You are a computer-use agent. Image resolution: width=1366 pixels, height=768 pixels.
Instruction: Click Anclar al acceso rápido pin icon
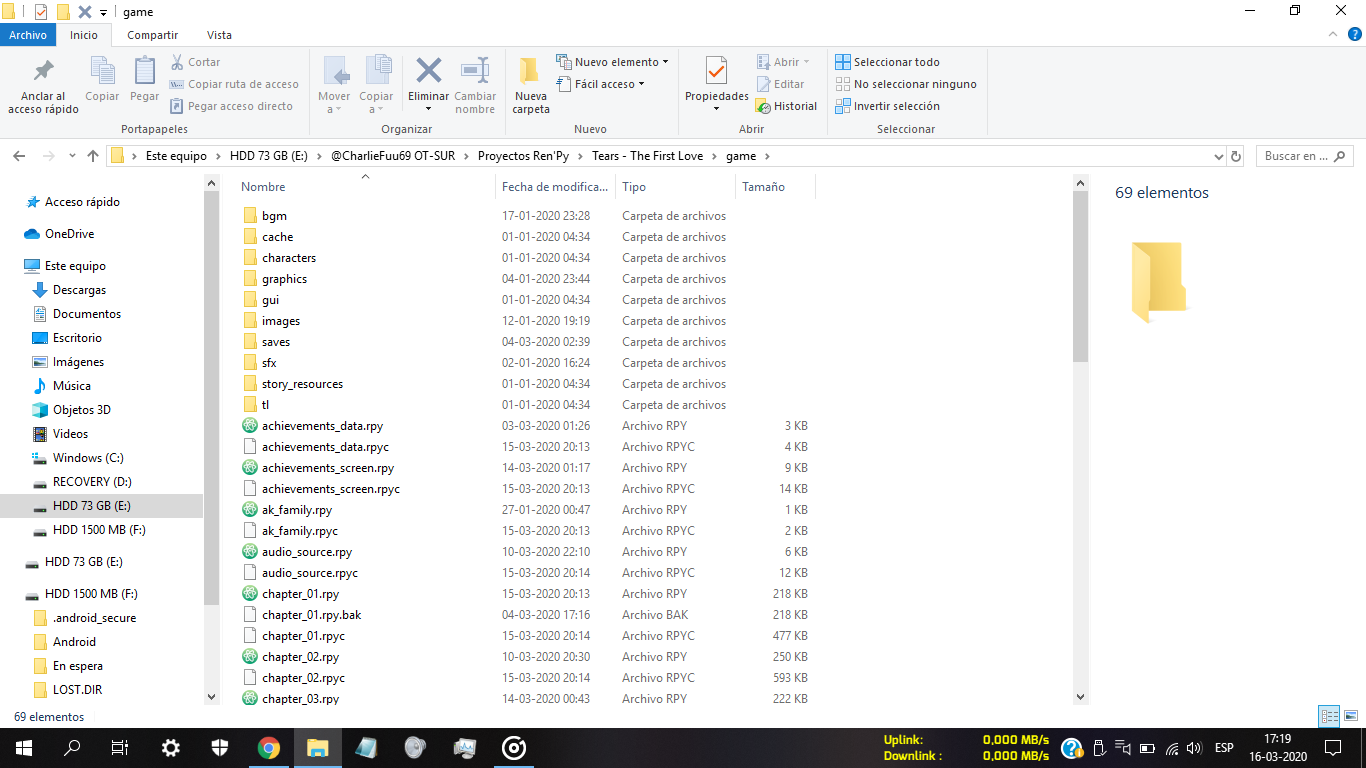[43, 72]
